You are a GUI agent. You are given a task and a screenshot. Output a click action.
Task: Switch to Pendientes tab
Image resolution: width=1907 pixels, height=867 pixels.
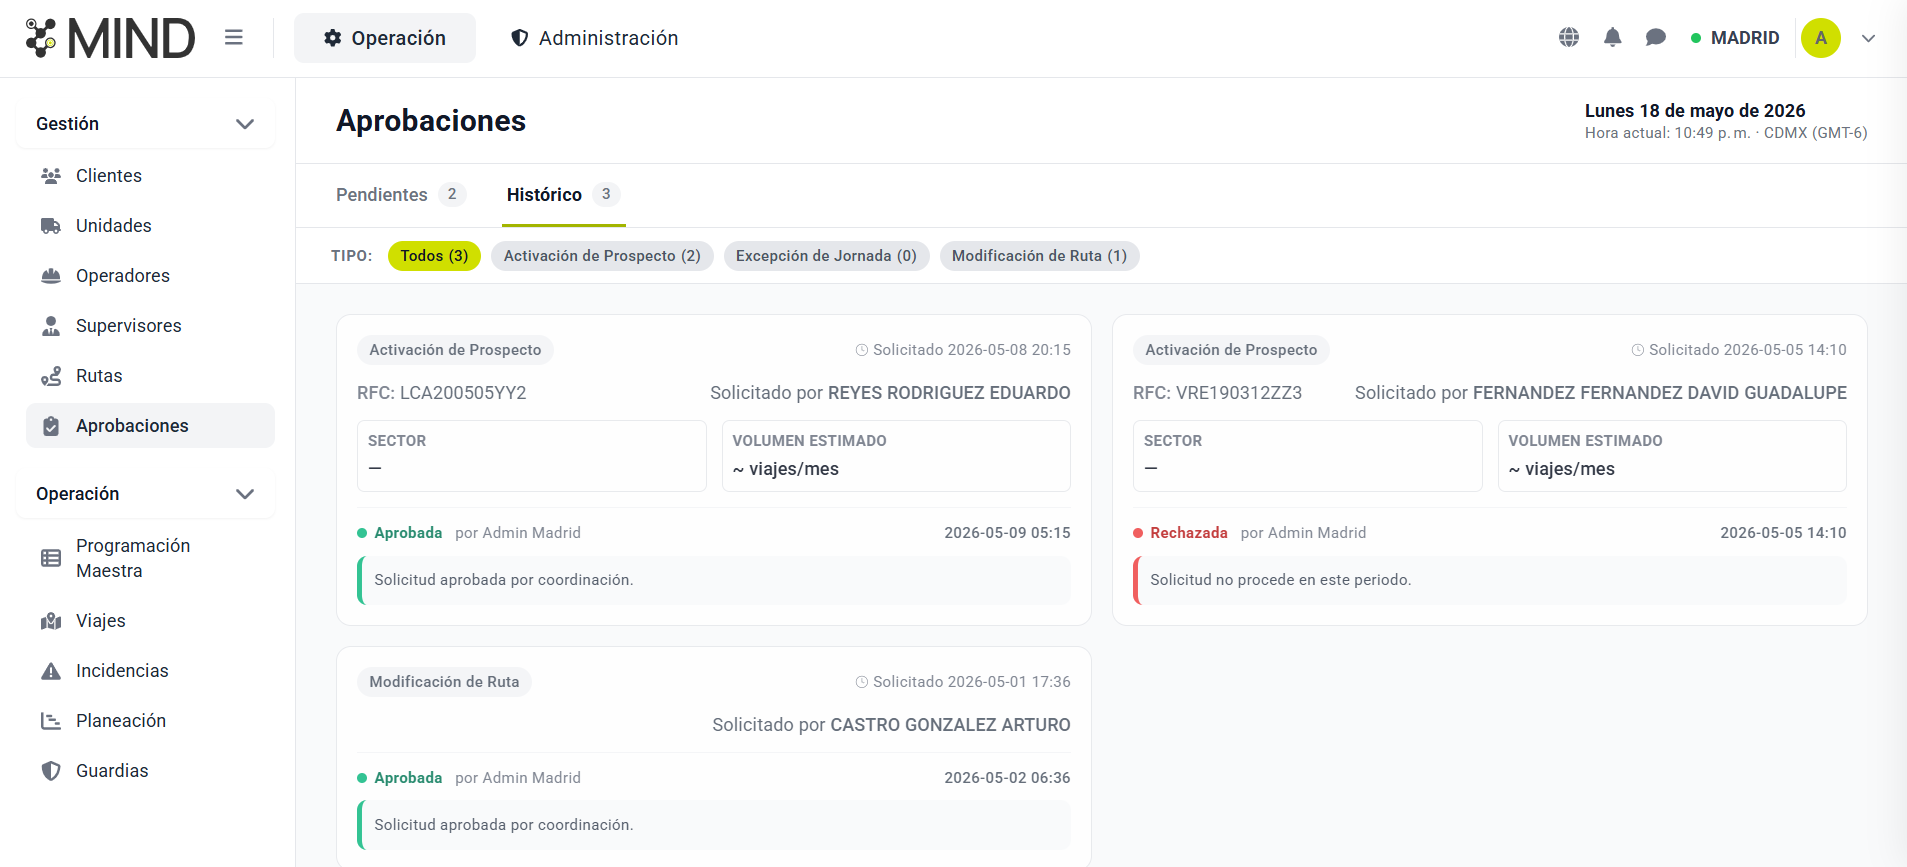400,195
